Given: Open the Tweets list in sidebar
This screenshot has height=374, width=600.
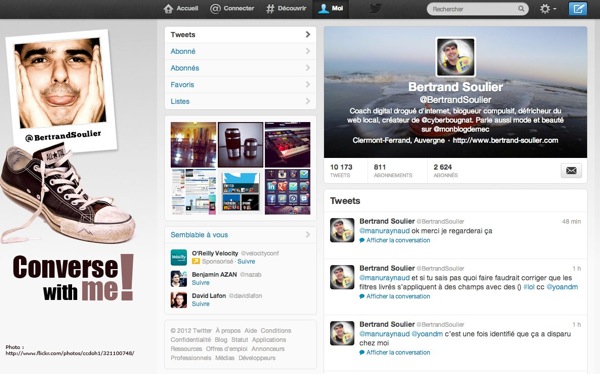Looking at the screenshot, I should tap(240, 35).
